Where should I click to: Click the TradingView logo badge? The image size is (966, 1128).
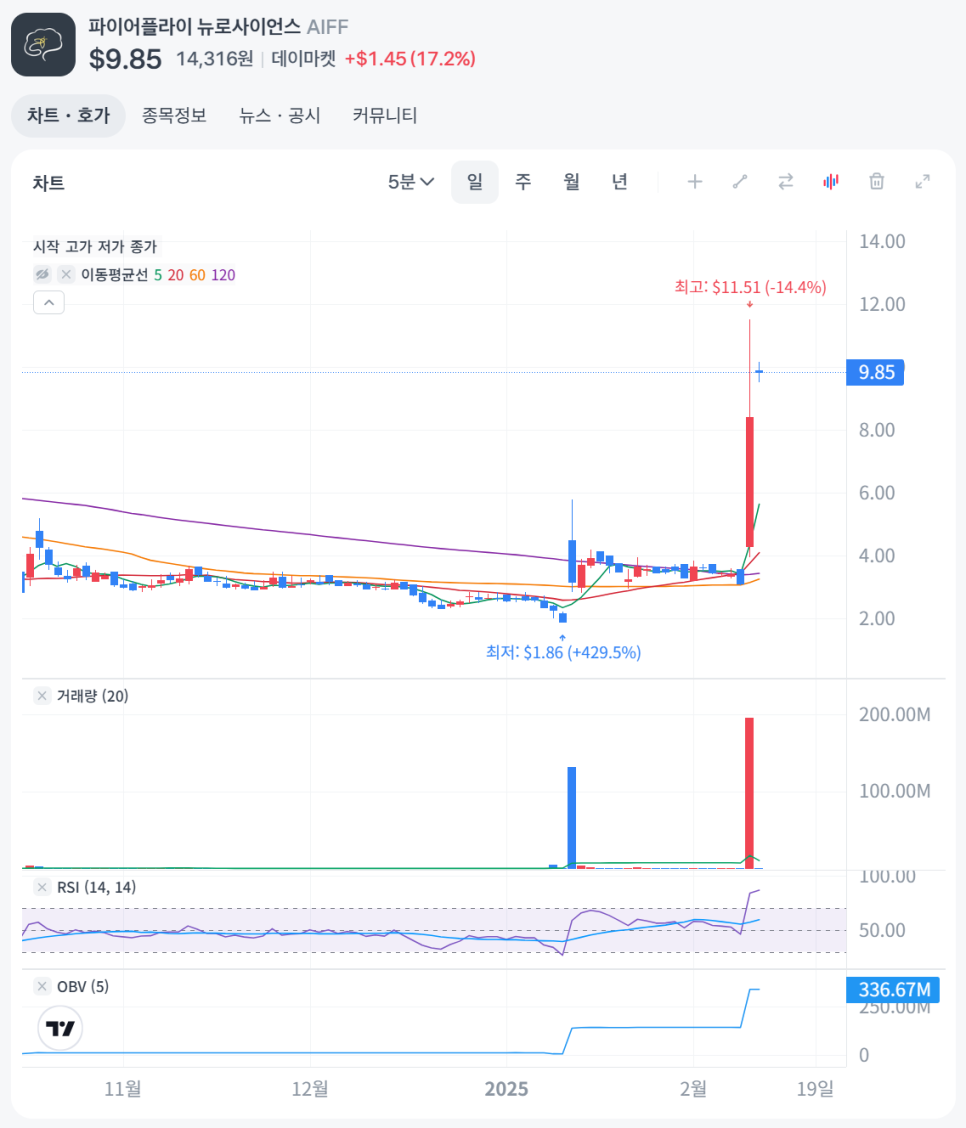[x=60, y=1029]
